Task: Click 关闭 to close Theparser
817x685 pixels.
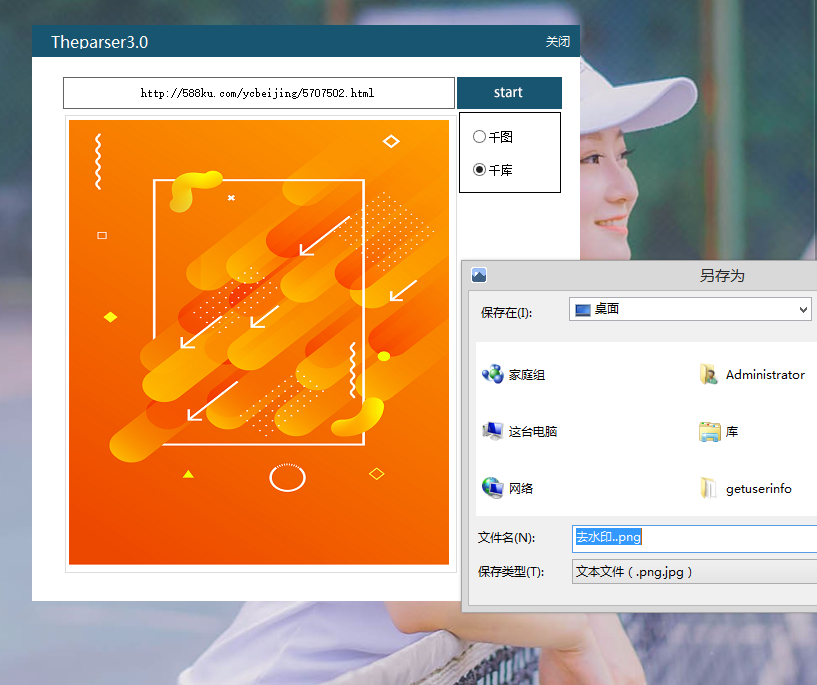Action: pyautogui.click(x=557, y=42)
